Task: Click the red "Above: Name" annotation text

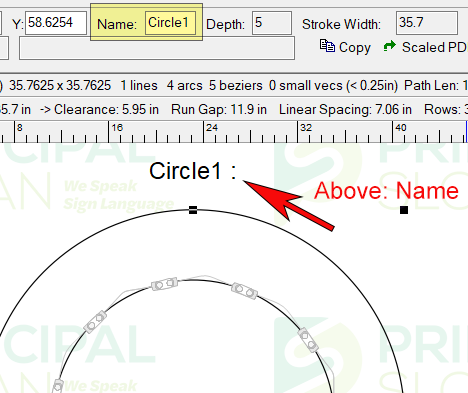Action: [x=386, y=191]
